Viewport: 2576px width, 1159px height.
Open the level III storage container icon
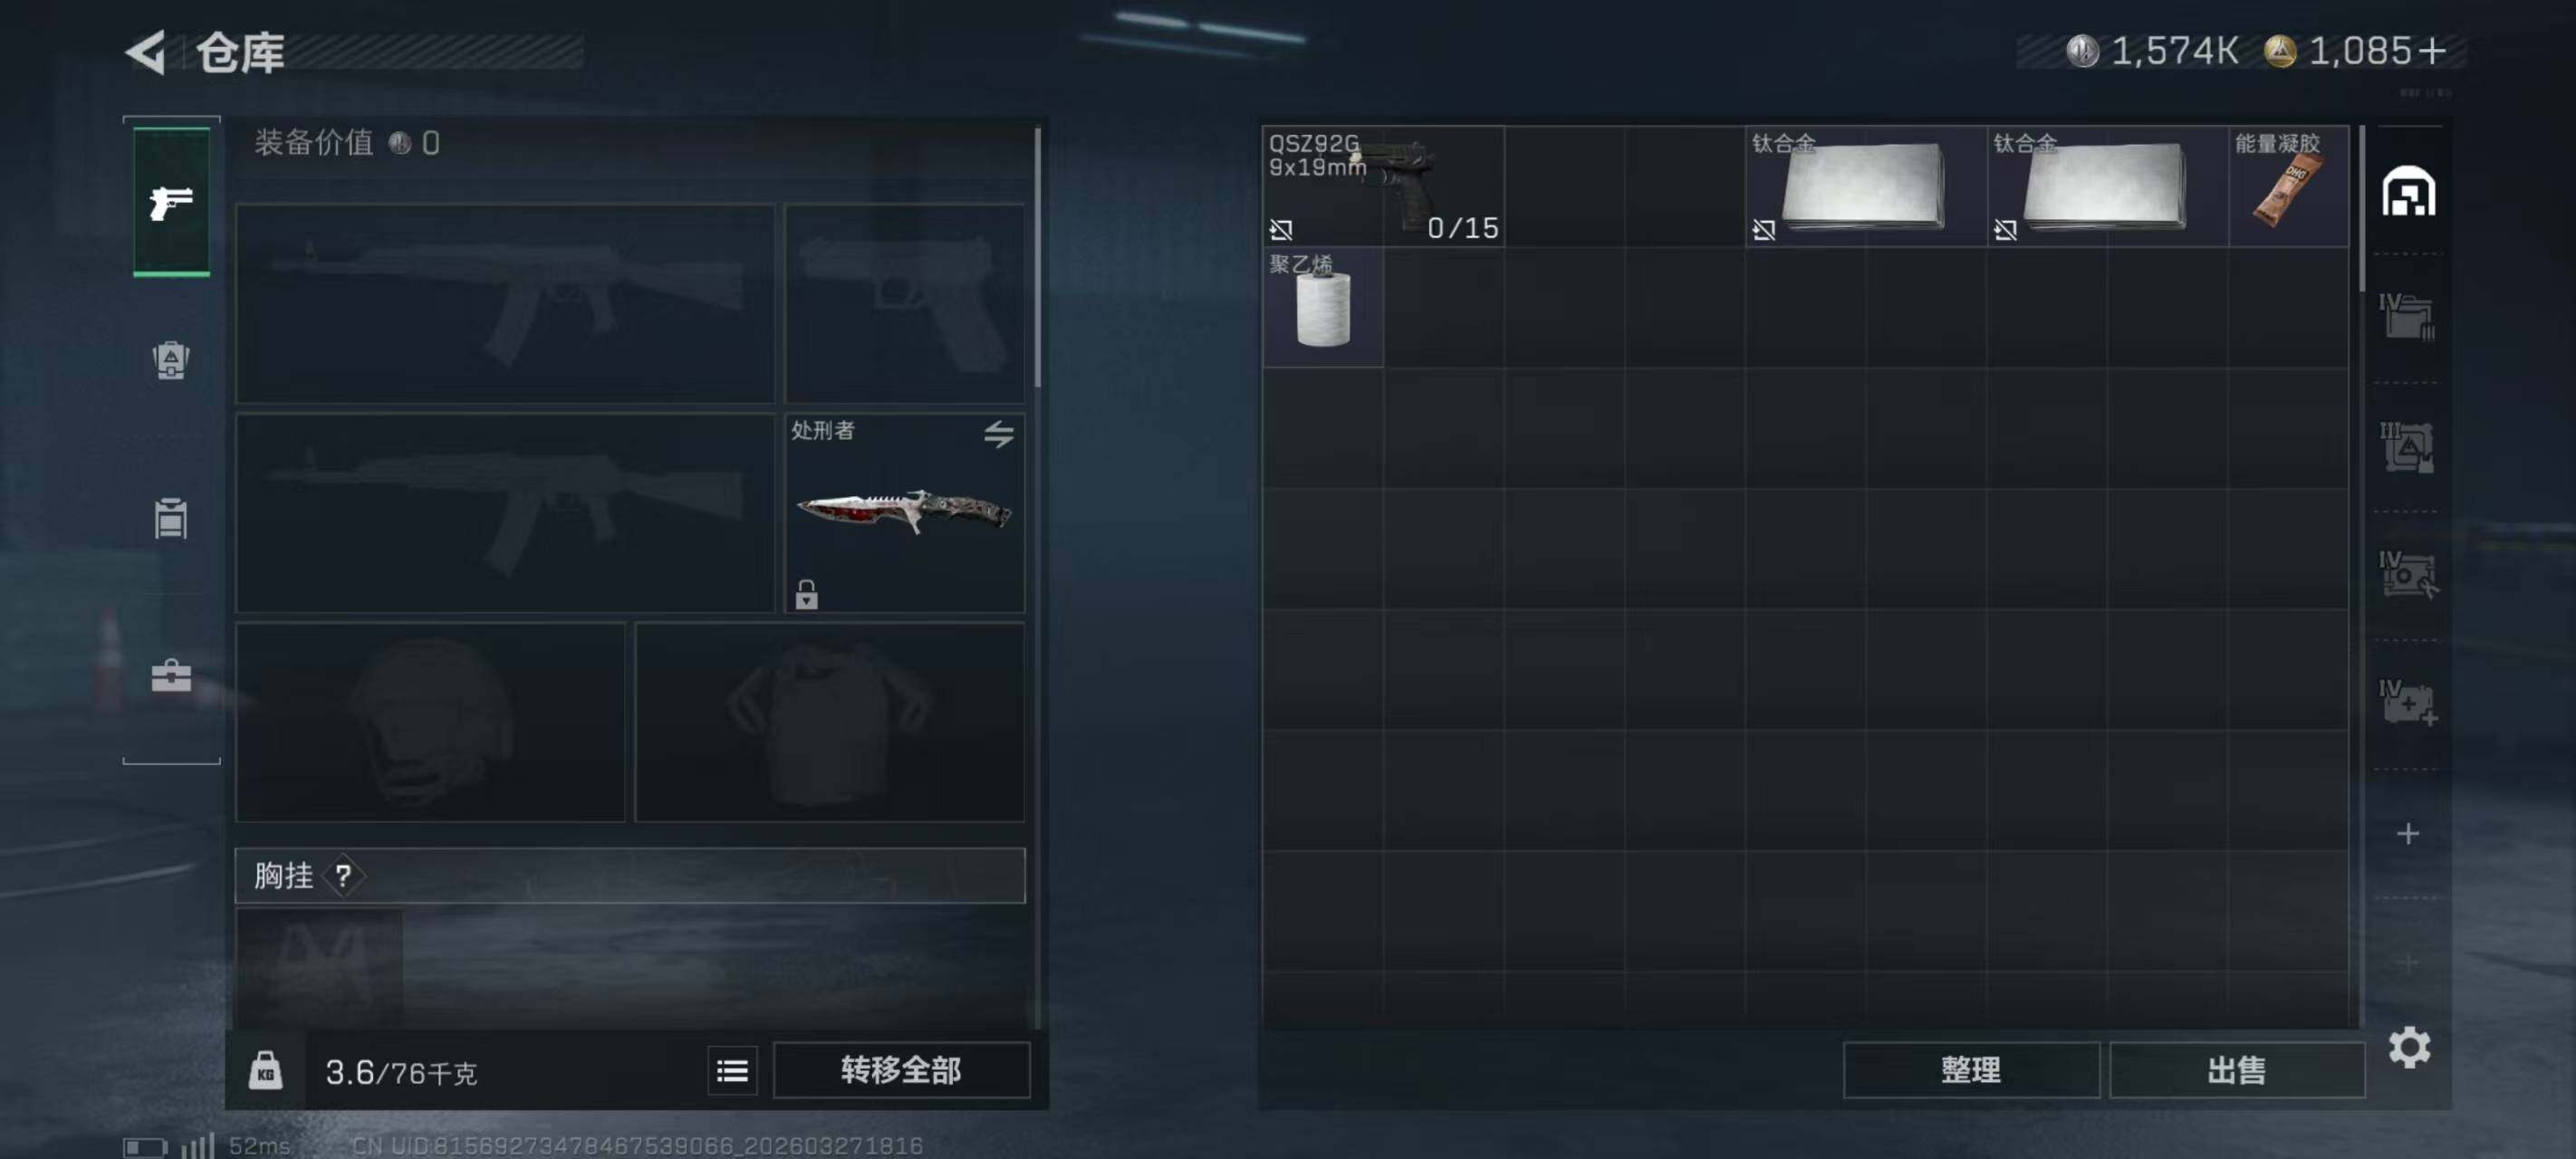pyautogui.click(x=2408, y=446)
